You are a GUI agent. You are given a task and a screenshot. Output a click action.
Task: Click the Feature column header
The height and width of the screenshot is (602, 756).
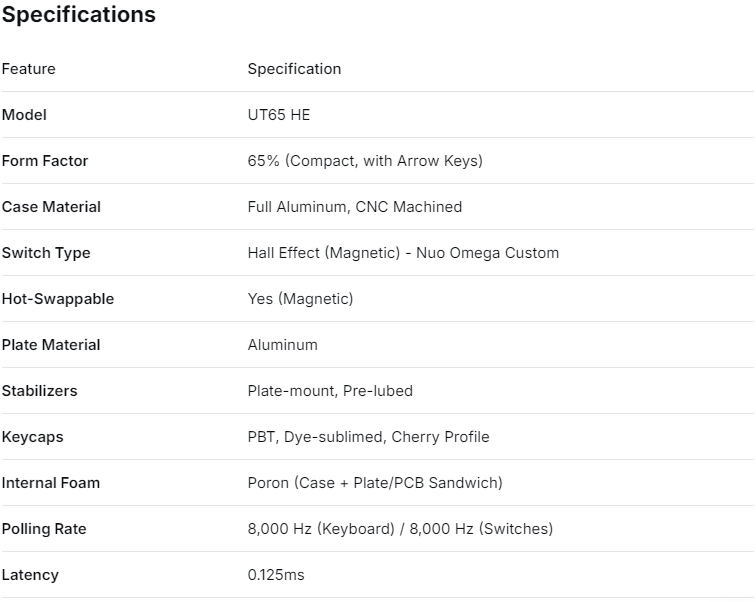click(x=29, y=69)
